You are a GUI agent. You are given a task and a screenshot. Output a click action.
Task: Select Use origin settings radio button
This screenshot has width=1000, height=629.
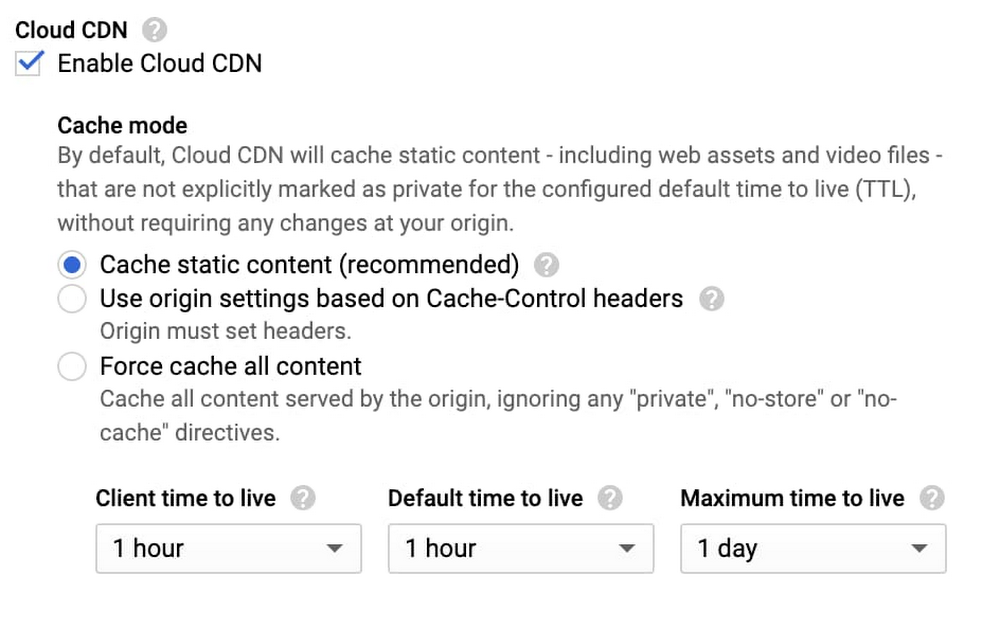(x=72, y=299)
